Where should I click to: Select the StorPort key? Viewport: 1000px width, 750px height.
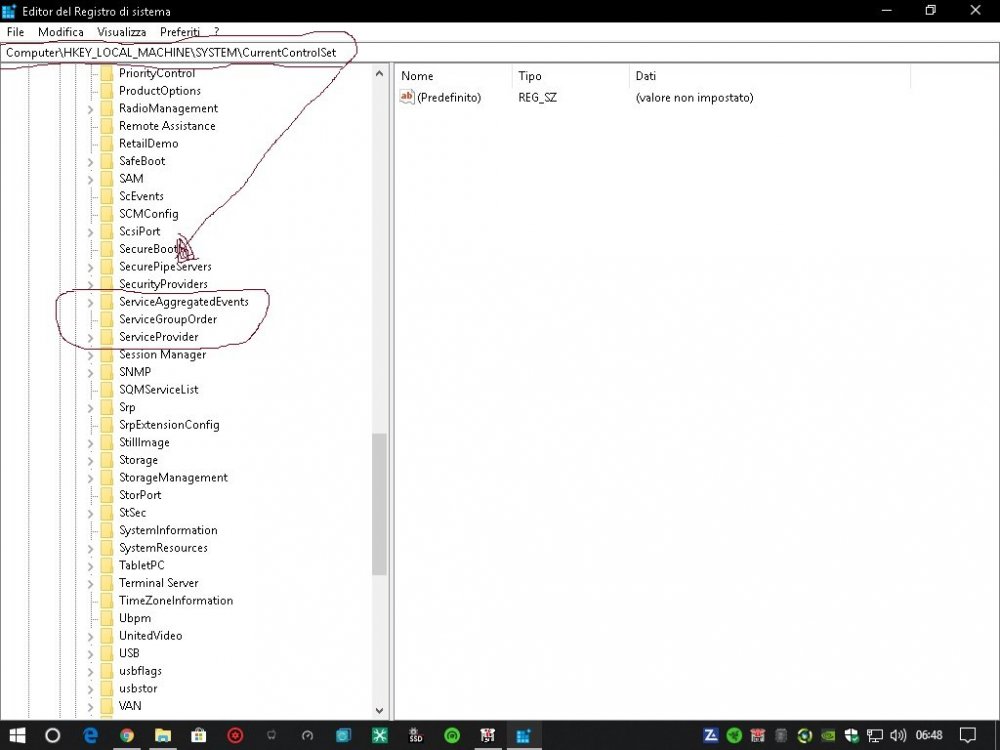tap(140, 495)
